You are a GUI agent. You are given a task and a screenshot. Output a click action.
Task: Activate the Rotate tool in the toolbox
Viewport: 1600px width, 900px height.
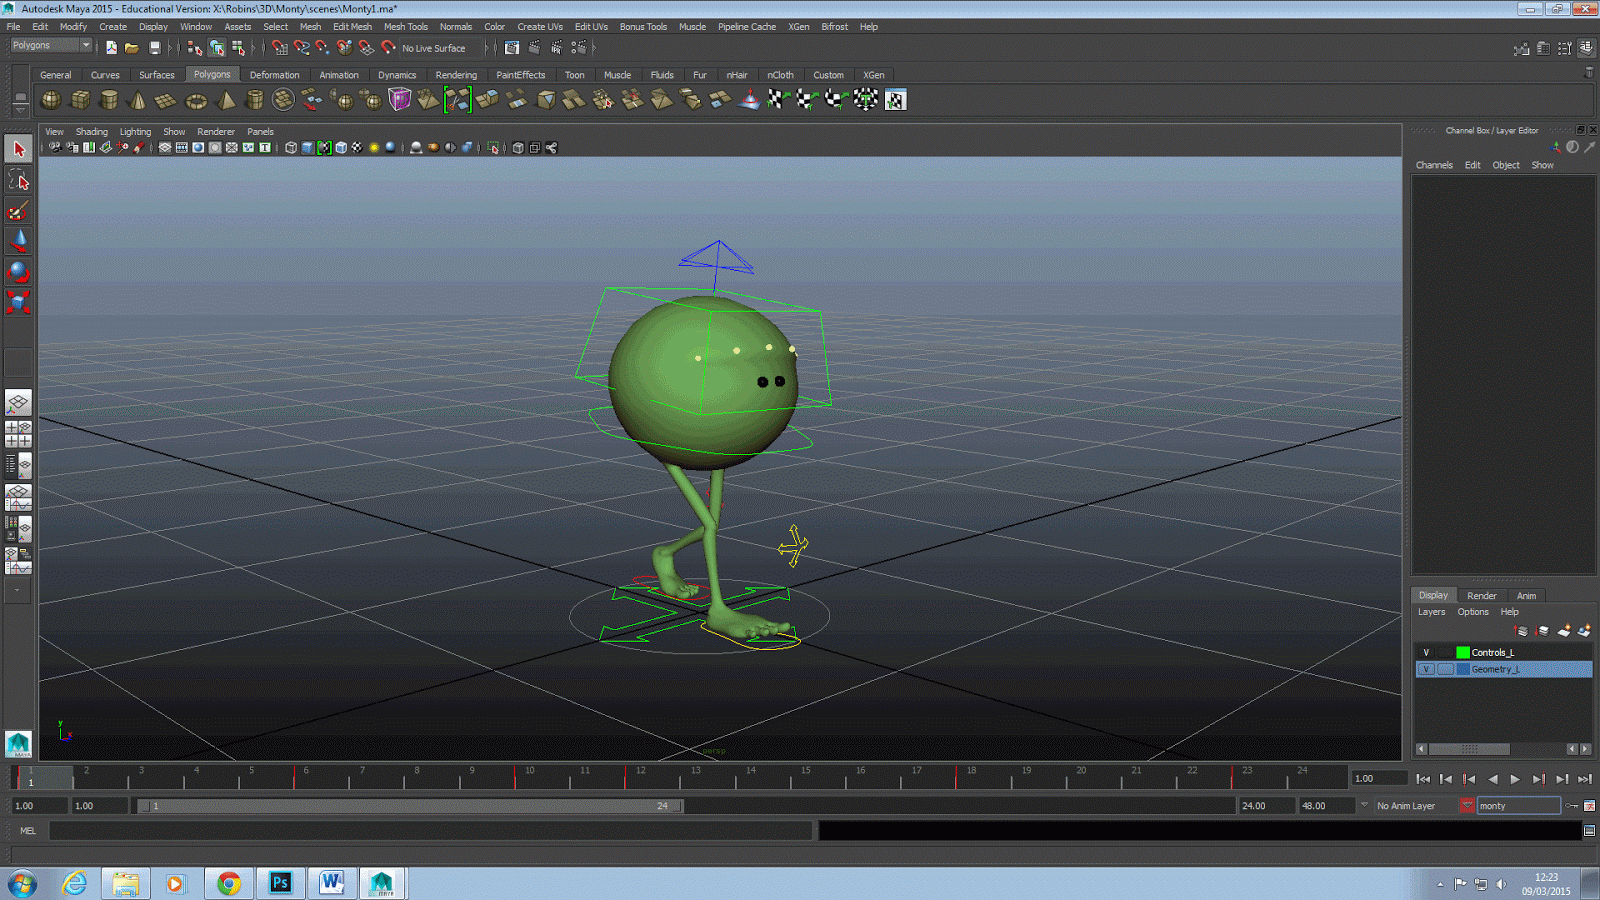click(x=18, y=272)
